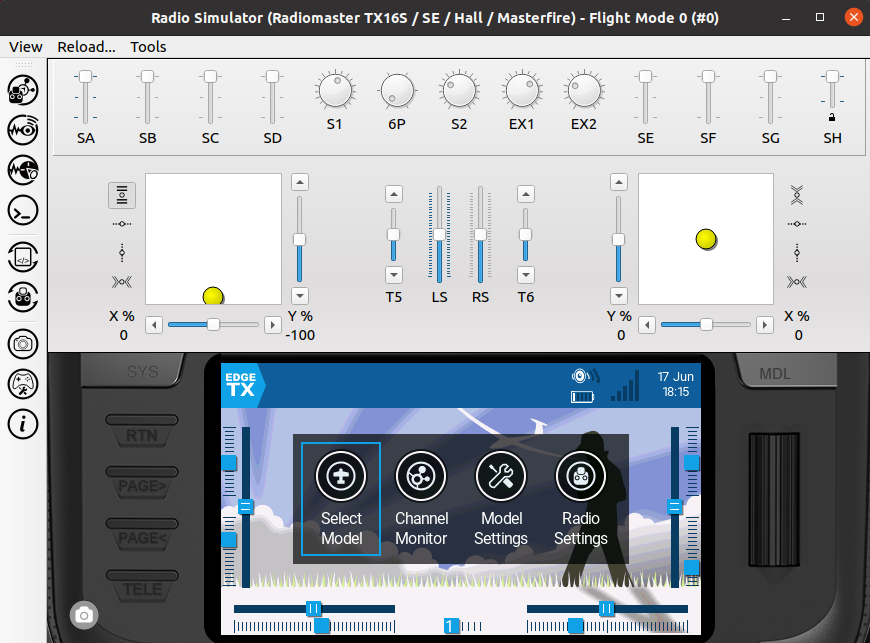
Task: Open telemetry simulator icon in sidebar
Action: coord(23,130)
